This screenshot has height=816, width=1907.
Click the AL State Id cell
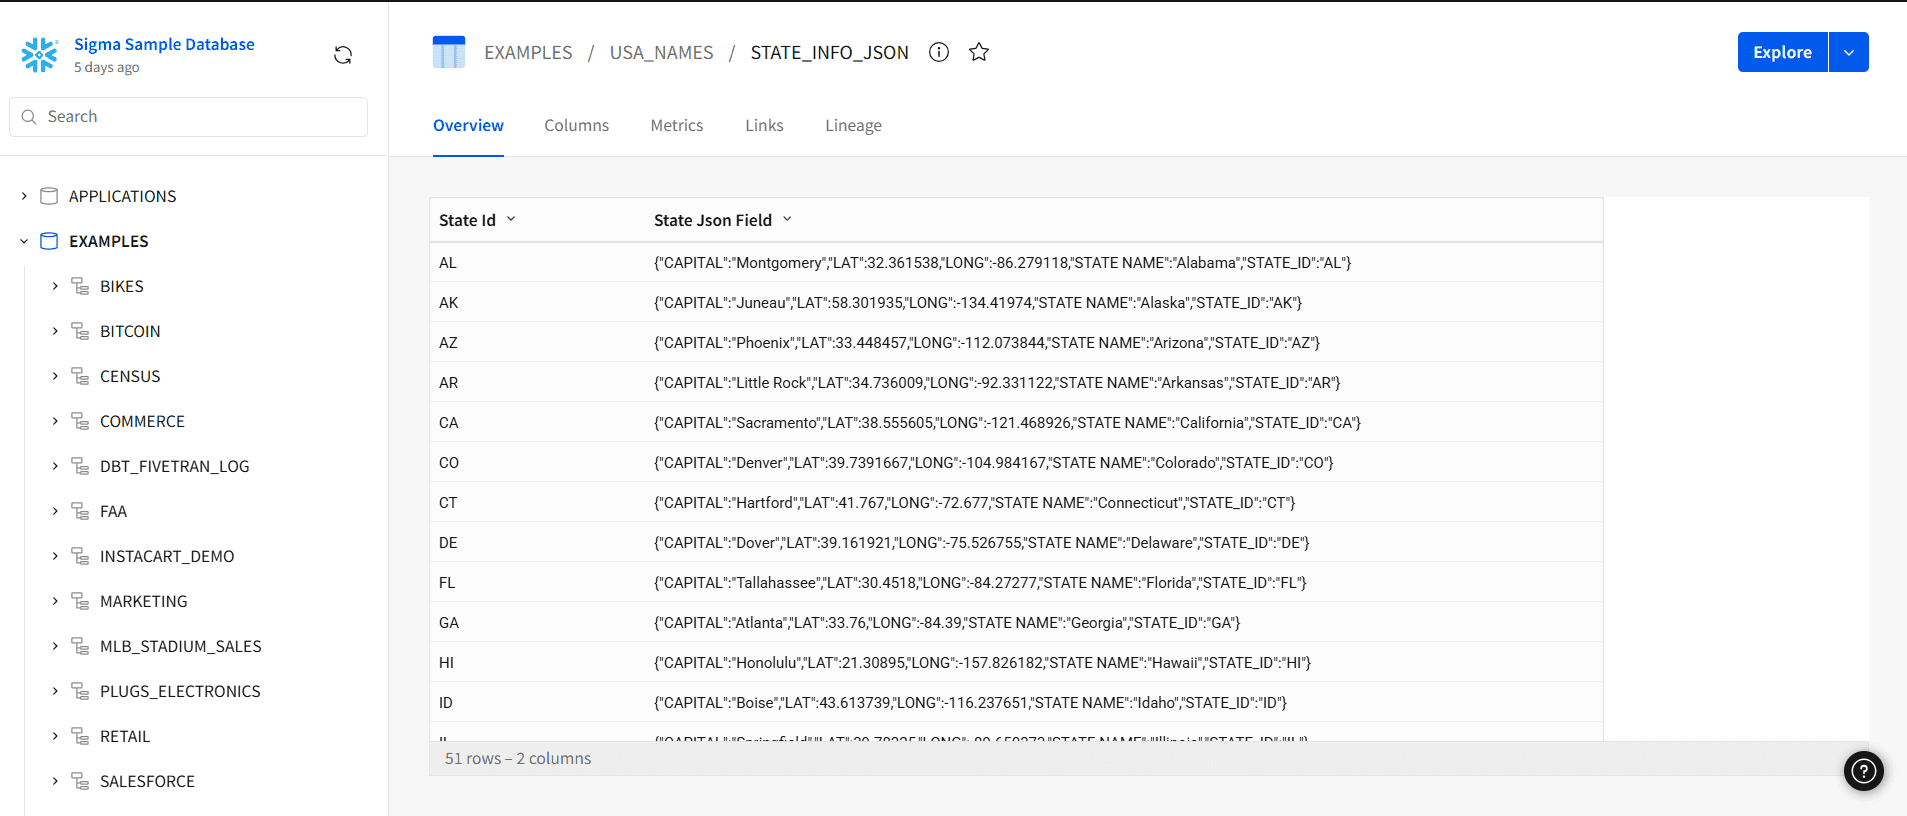coord(537,262)
